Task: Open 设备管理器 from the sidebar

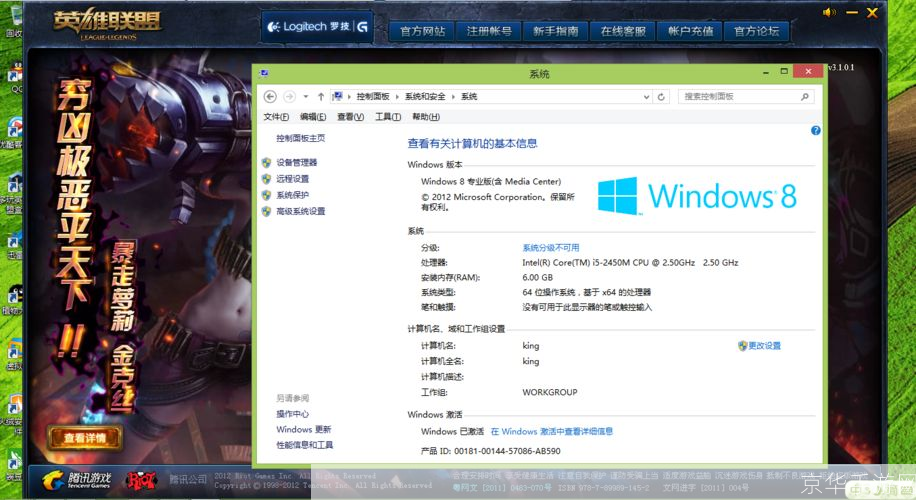Action: 296,162
